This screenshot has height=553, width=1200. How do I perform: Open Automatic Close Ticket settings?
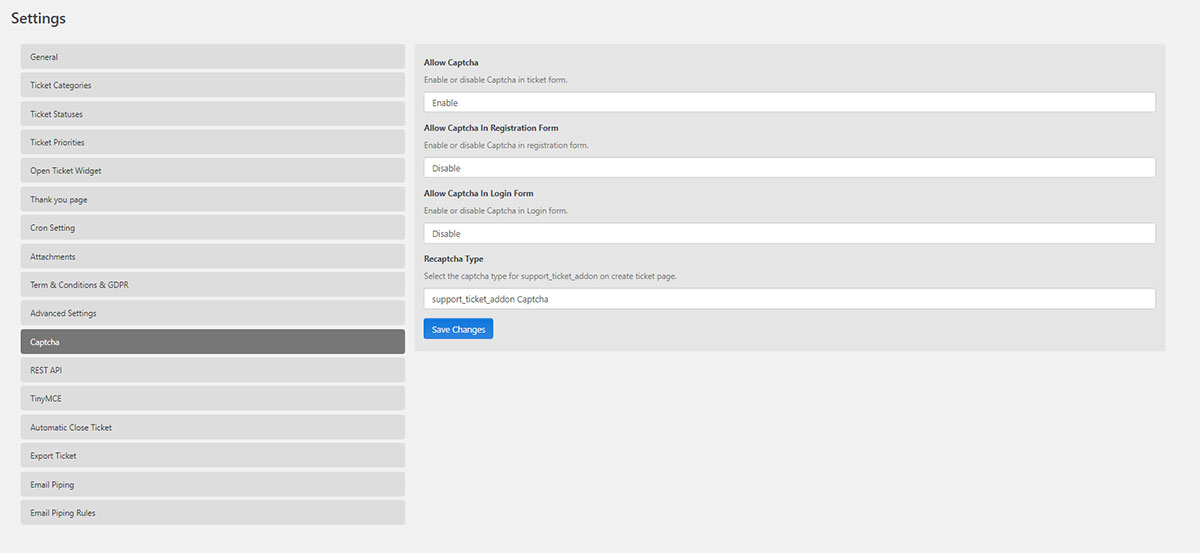(212, 427)
